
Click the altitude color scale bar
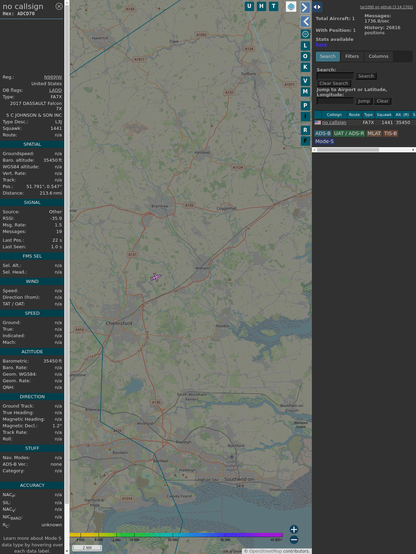click(x=176, y=535)
